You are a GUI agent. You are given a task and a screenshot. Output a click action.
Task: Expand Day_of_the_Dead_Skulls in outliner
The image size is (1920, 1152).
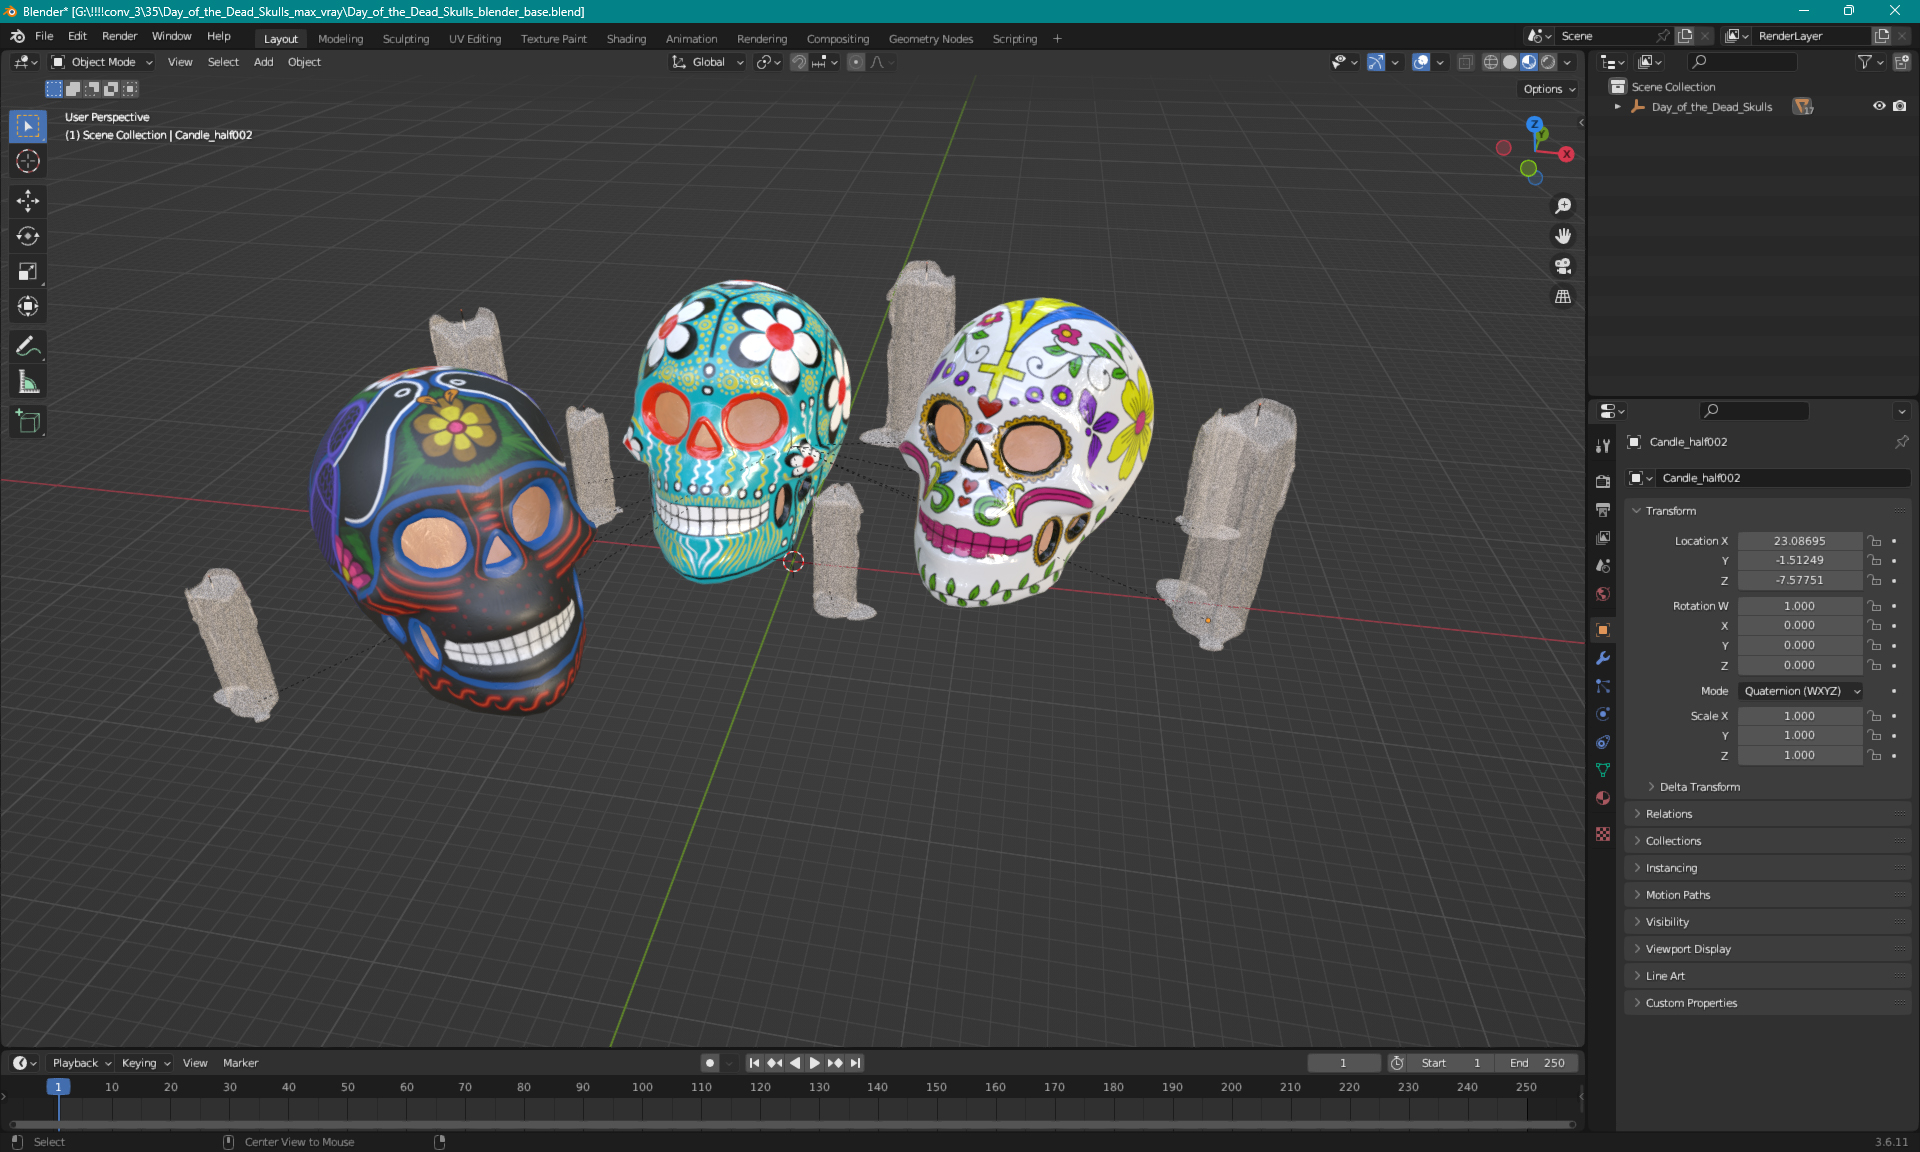pyautogui.click(x=1617, y=107)
